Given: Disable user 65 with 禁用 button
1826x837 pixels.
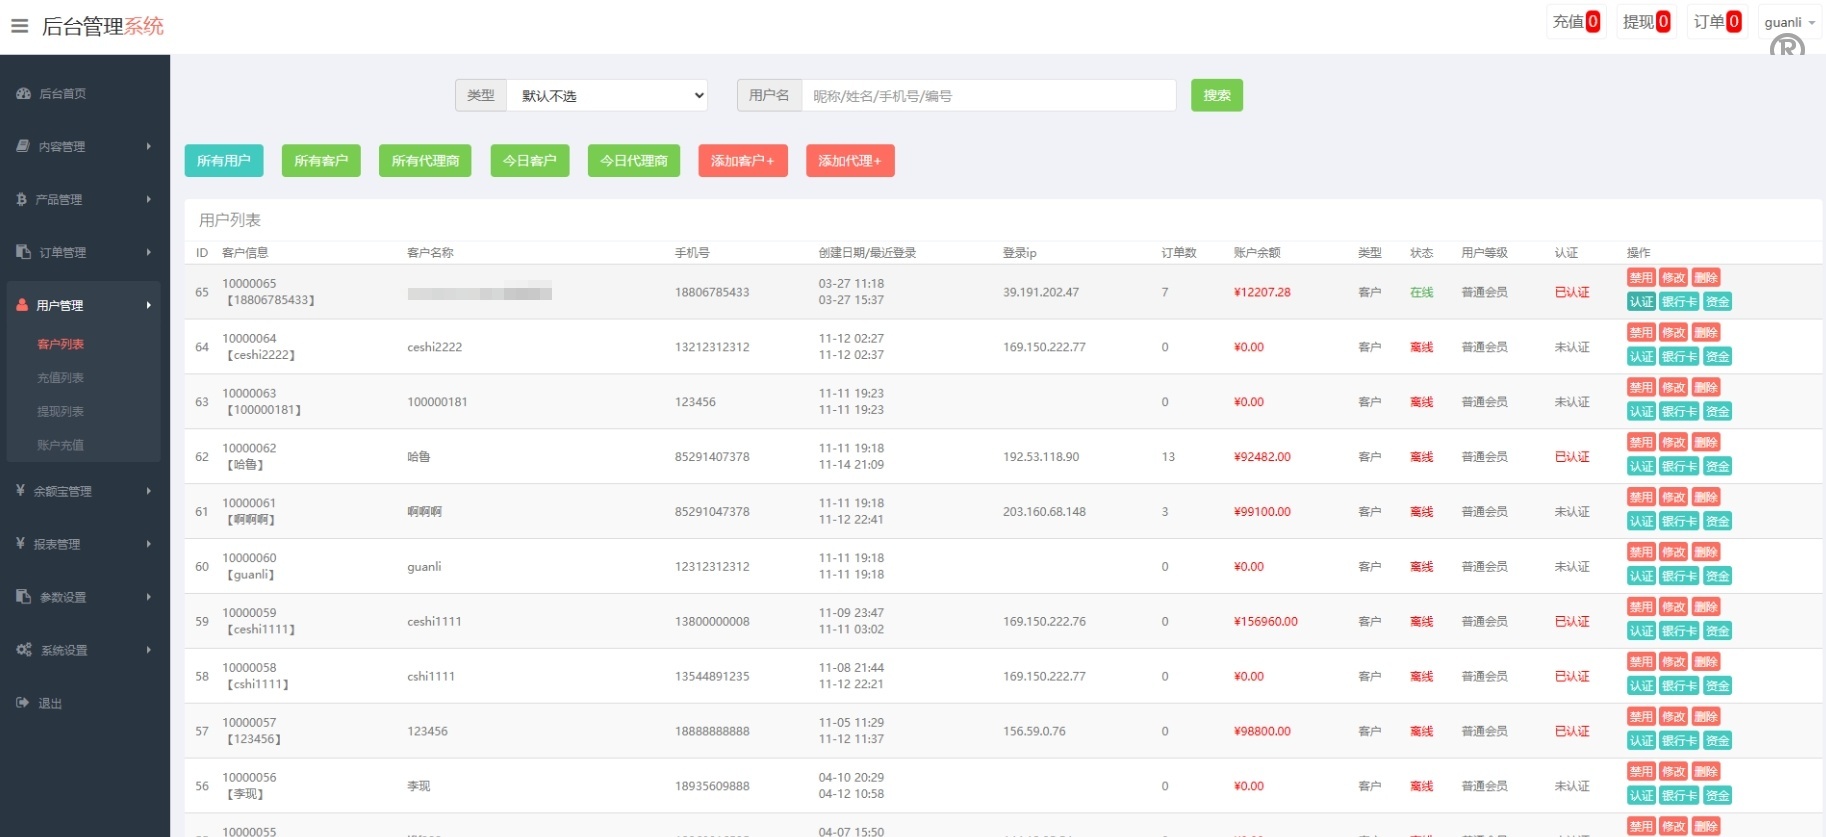Looking at the screenshot, I should (1640, 278).
